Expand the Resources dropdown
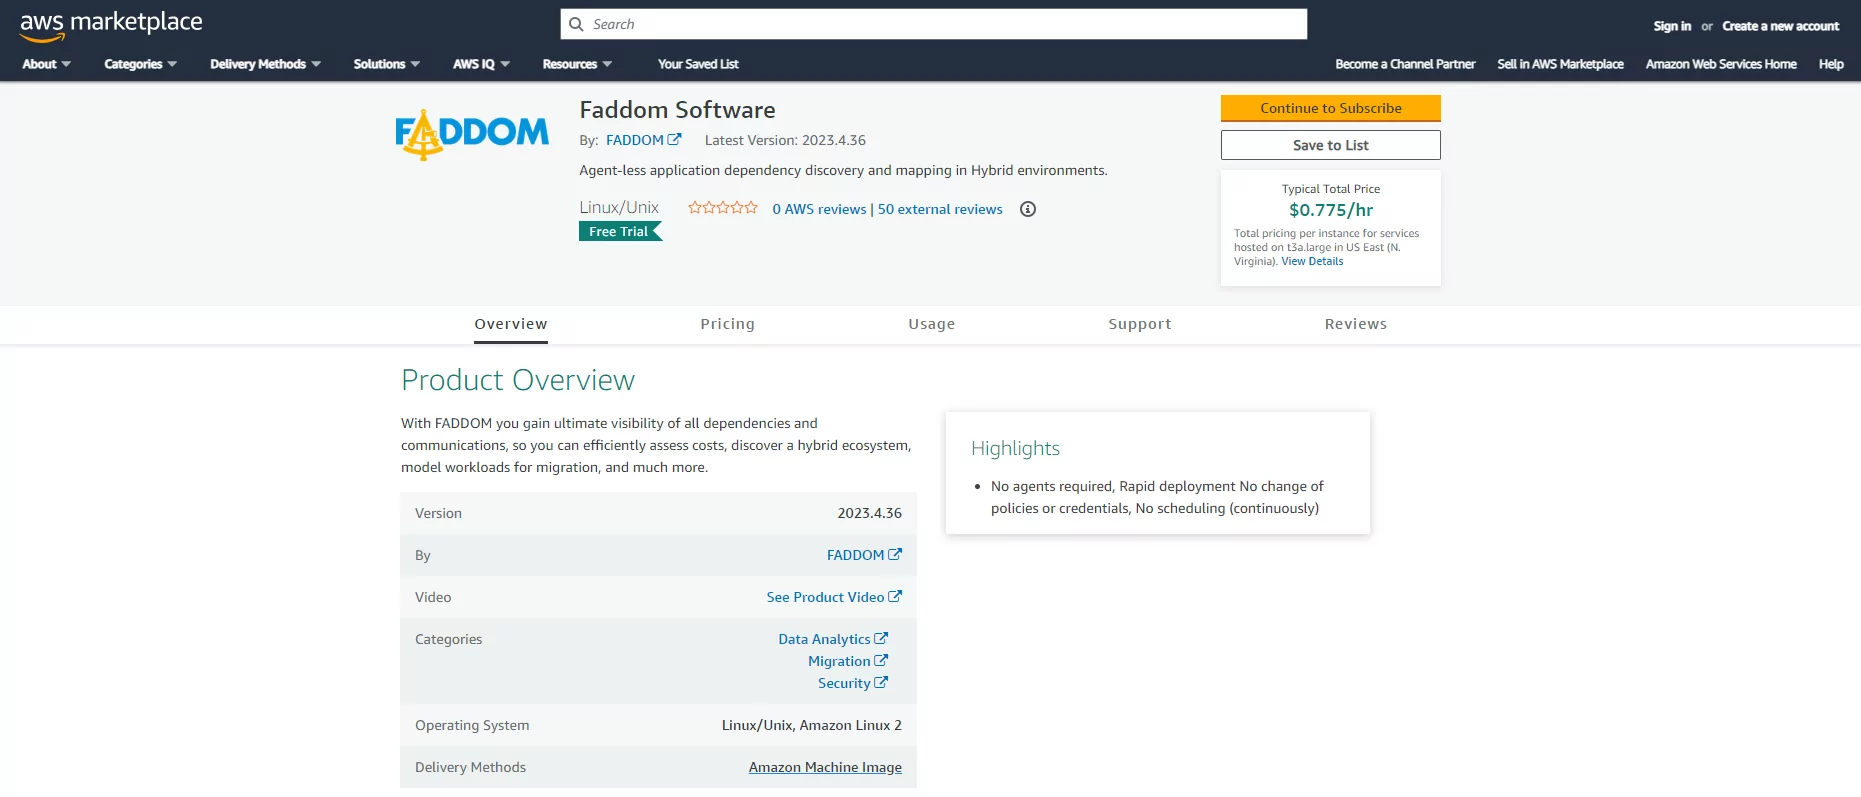1861x797 pixels. [x=577, y=64]
